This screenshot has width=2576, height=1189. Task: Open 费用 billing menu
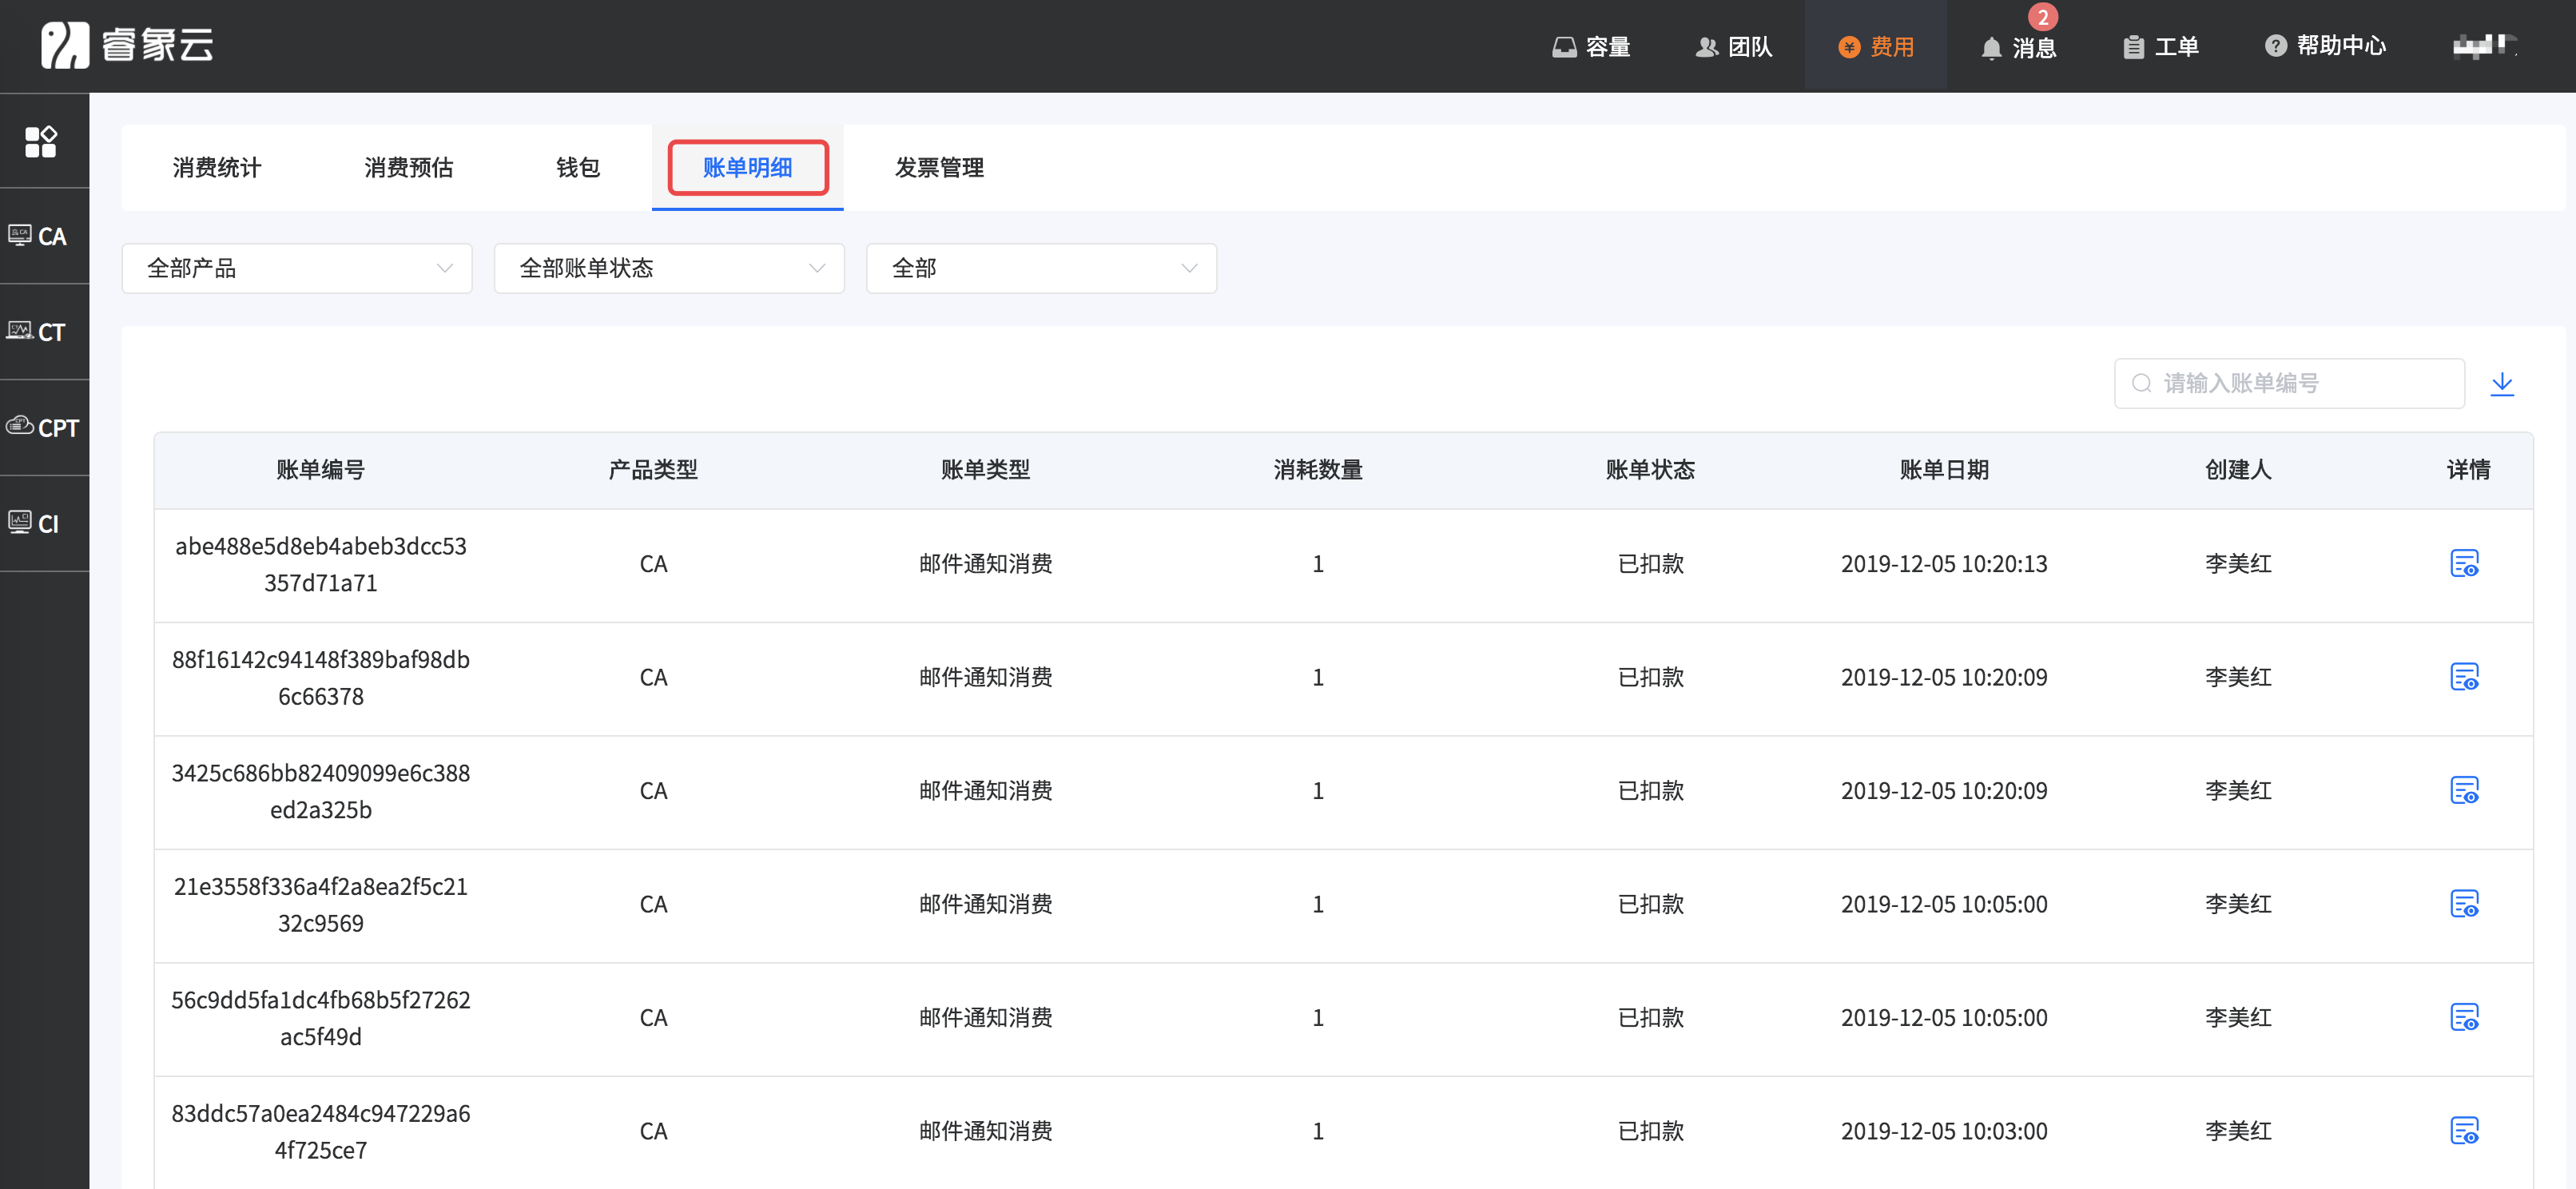pyautogui.click(x=1876, y=47)
